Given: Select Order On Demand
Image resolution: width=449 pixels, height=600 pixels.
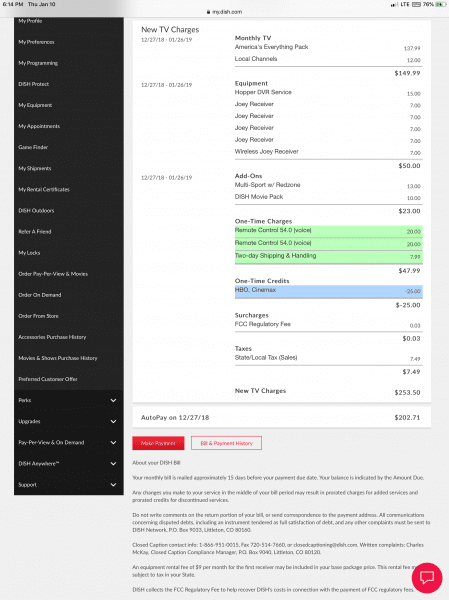Looking at the screenshot, I should coord(40,295).
